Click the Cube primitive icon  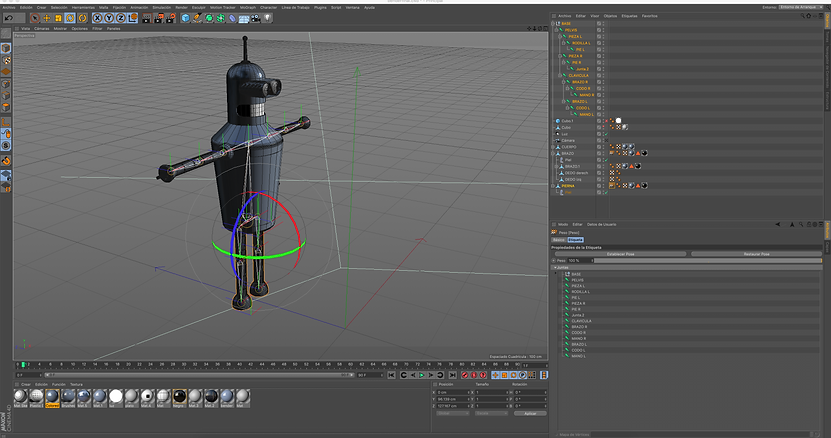click(184, 18)
